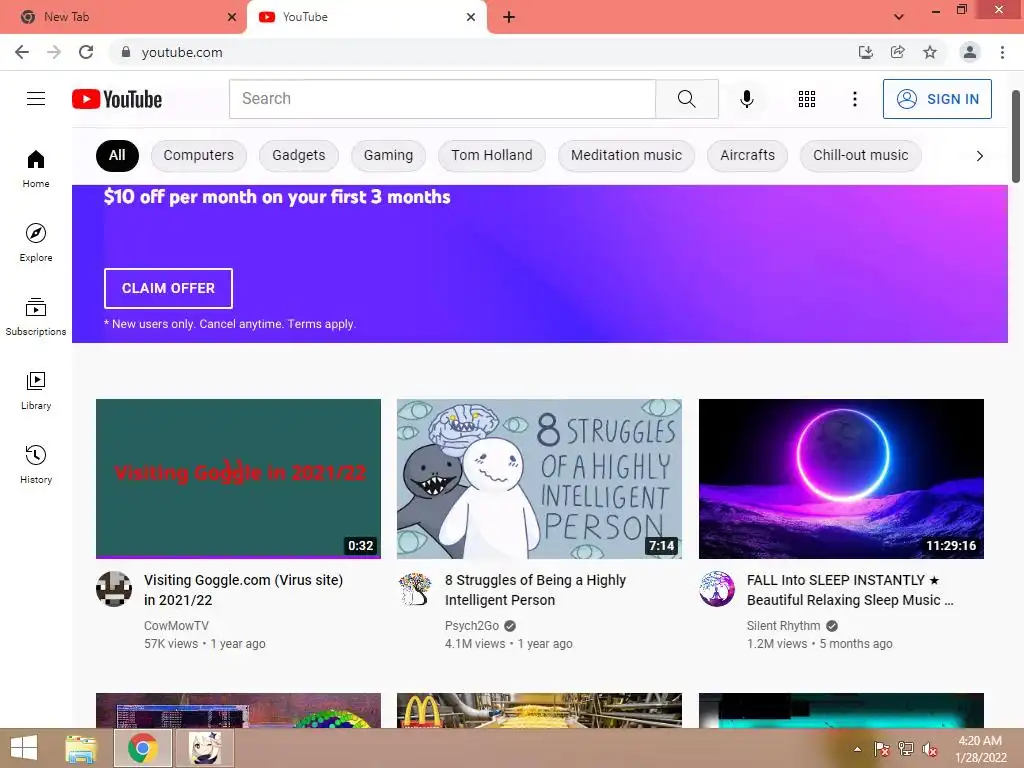Open CowMowTV channel name link
The image size is (1024, 768).
tap(176, 626)
